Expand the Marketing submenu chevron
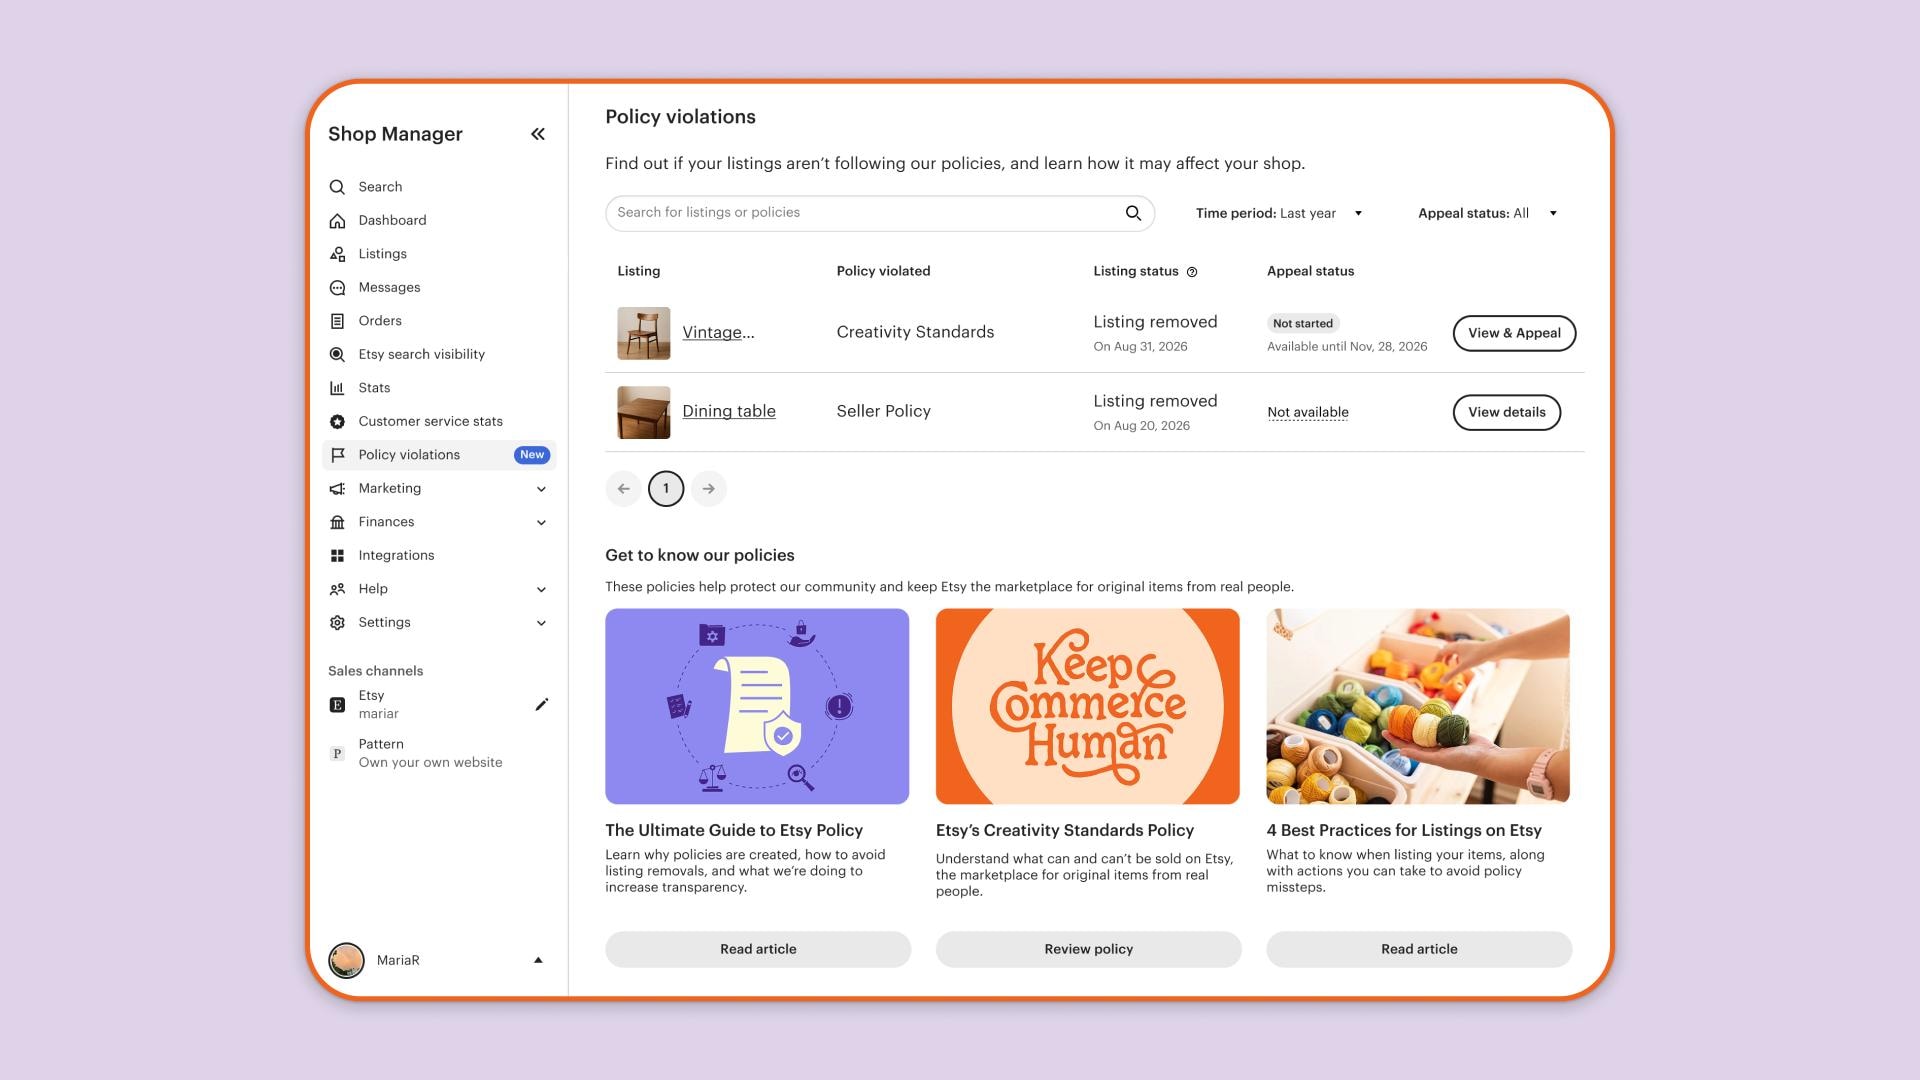Image resolution: width=1920 pixels, height=1080 pixels. [x=541, y=489]
